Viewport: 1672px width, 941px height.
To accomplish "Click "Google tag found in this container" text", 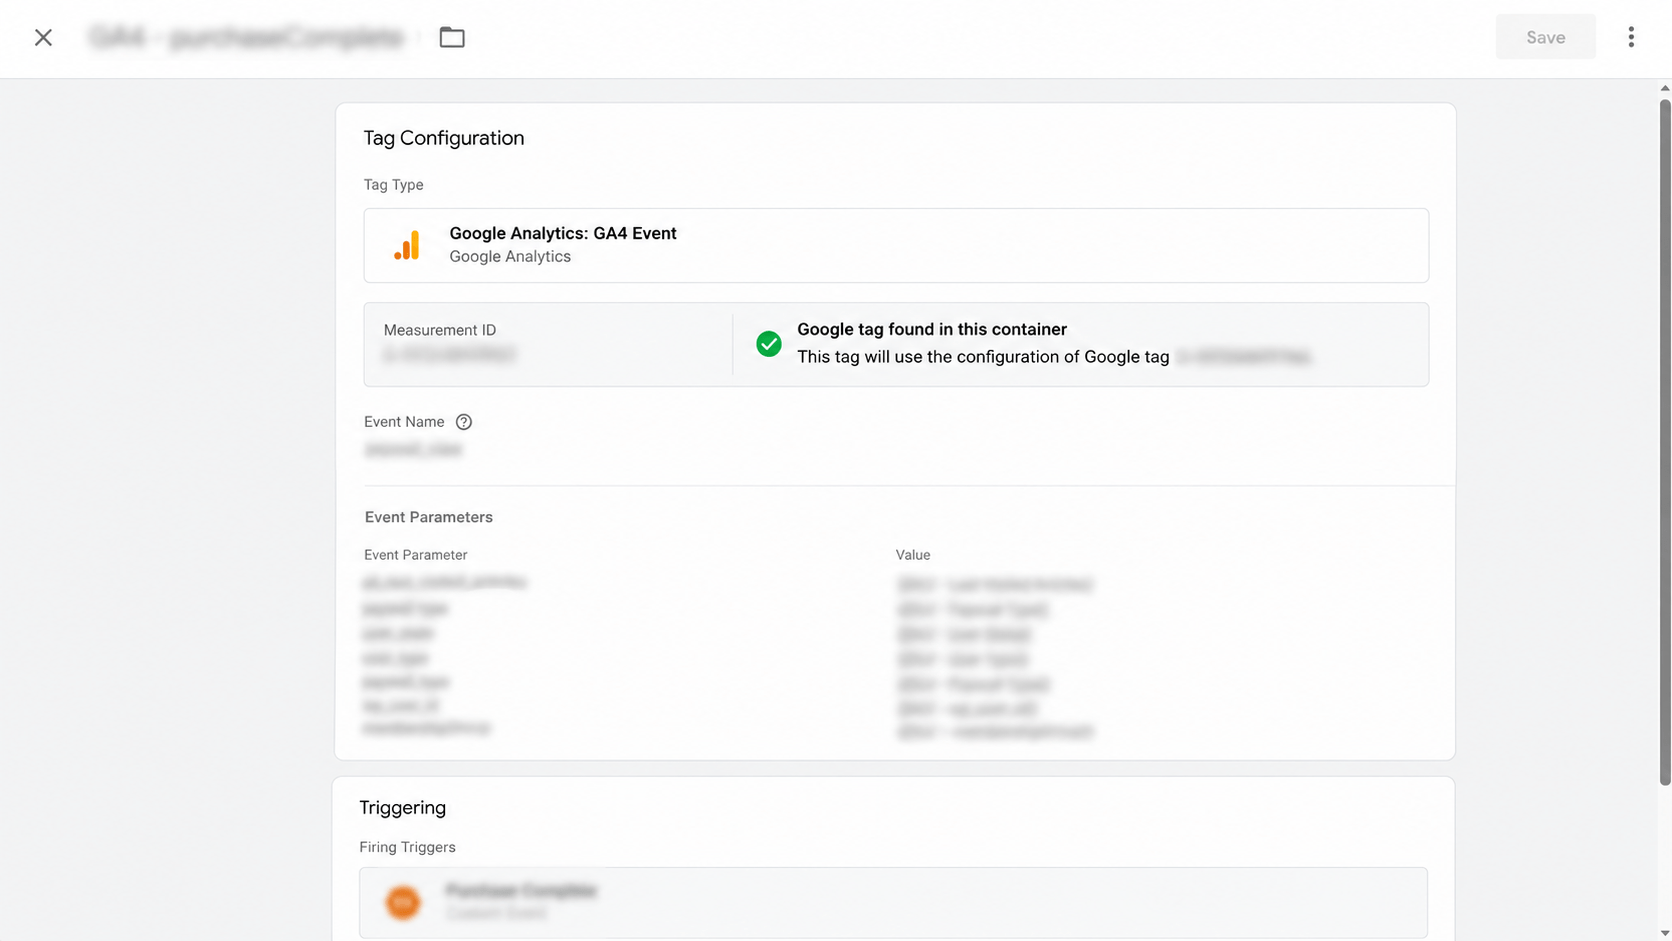I will tap(932, 329).
